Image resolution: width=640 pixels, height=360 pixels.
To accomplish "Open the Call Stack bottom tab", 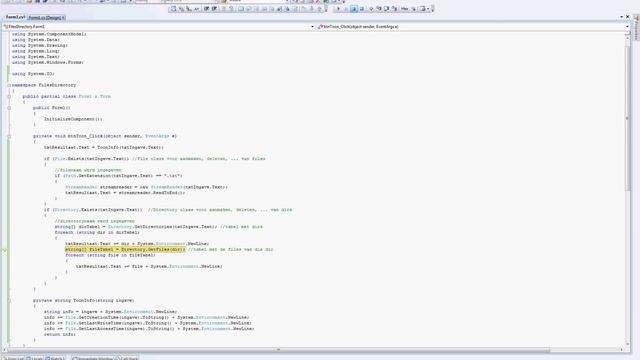I will click(x=128, y=358).
